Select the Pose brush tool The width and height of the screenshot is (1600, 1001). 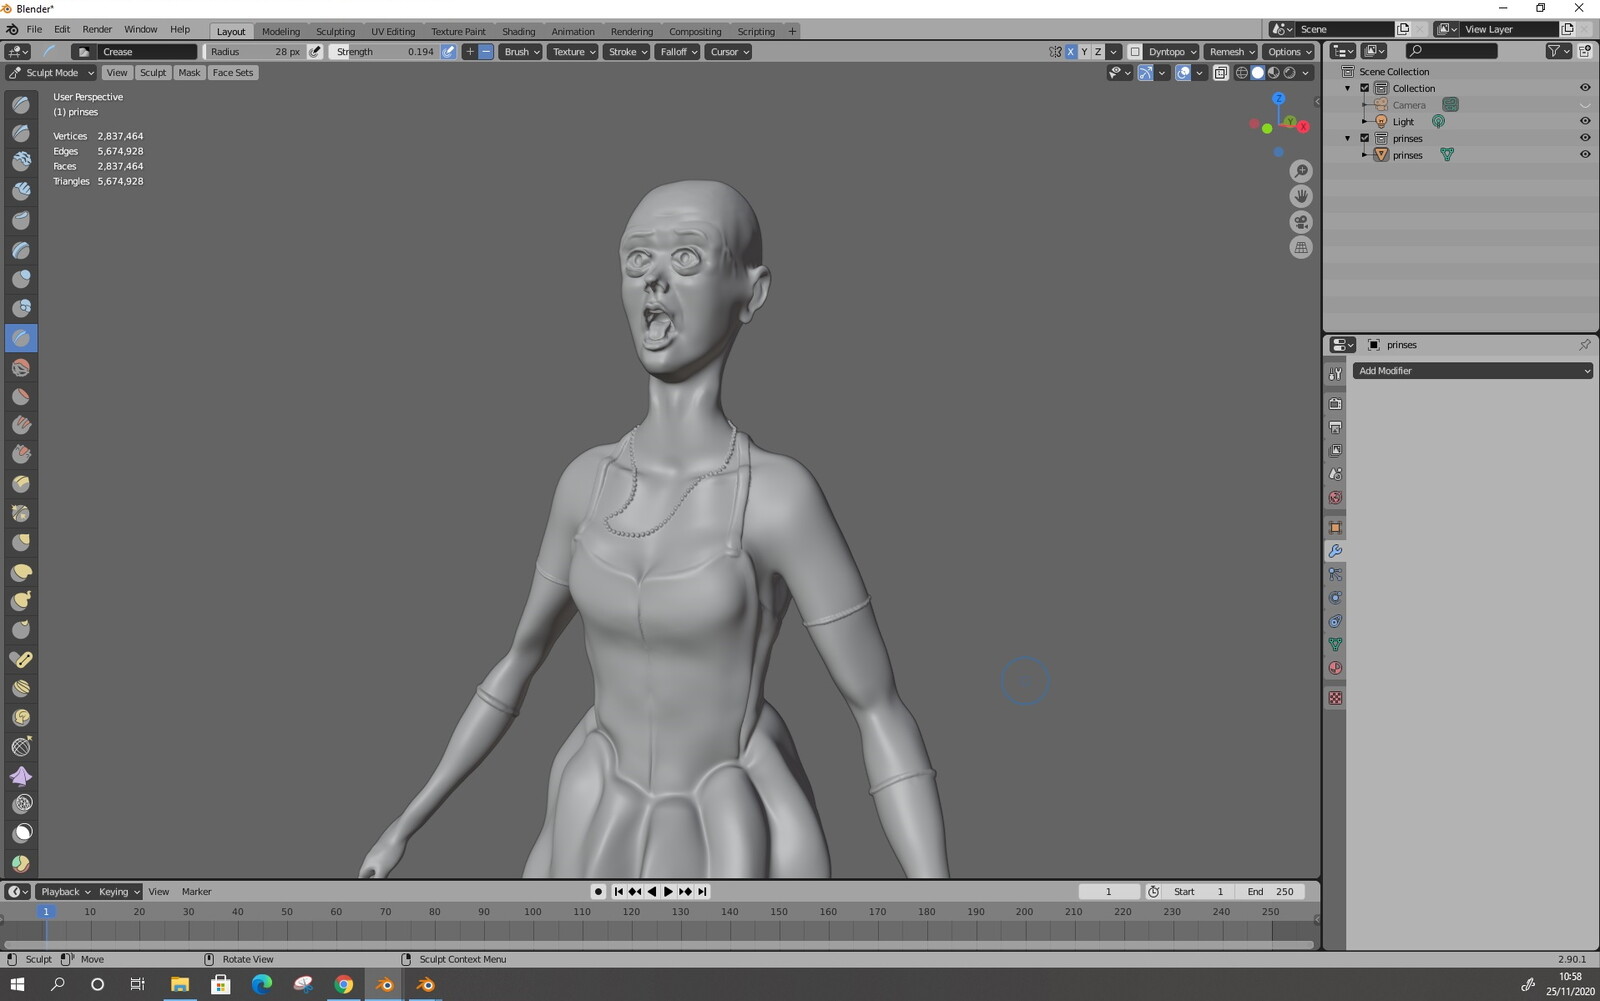click(21, 659)
